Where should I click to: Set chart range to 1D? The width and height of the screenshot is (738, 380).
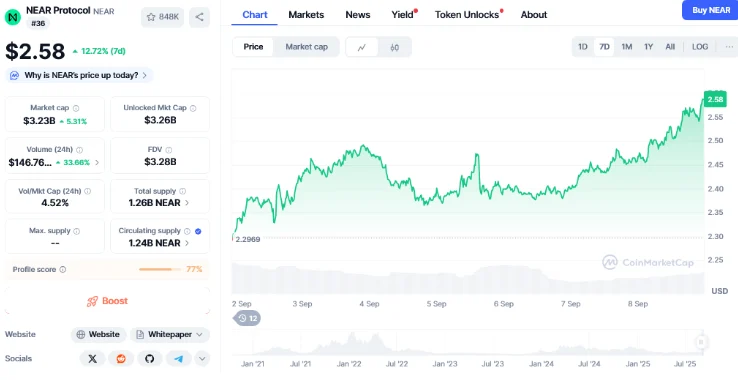pyautogui.click(x=583, y=47)
